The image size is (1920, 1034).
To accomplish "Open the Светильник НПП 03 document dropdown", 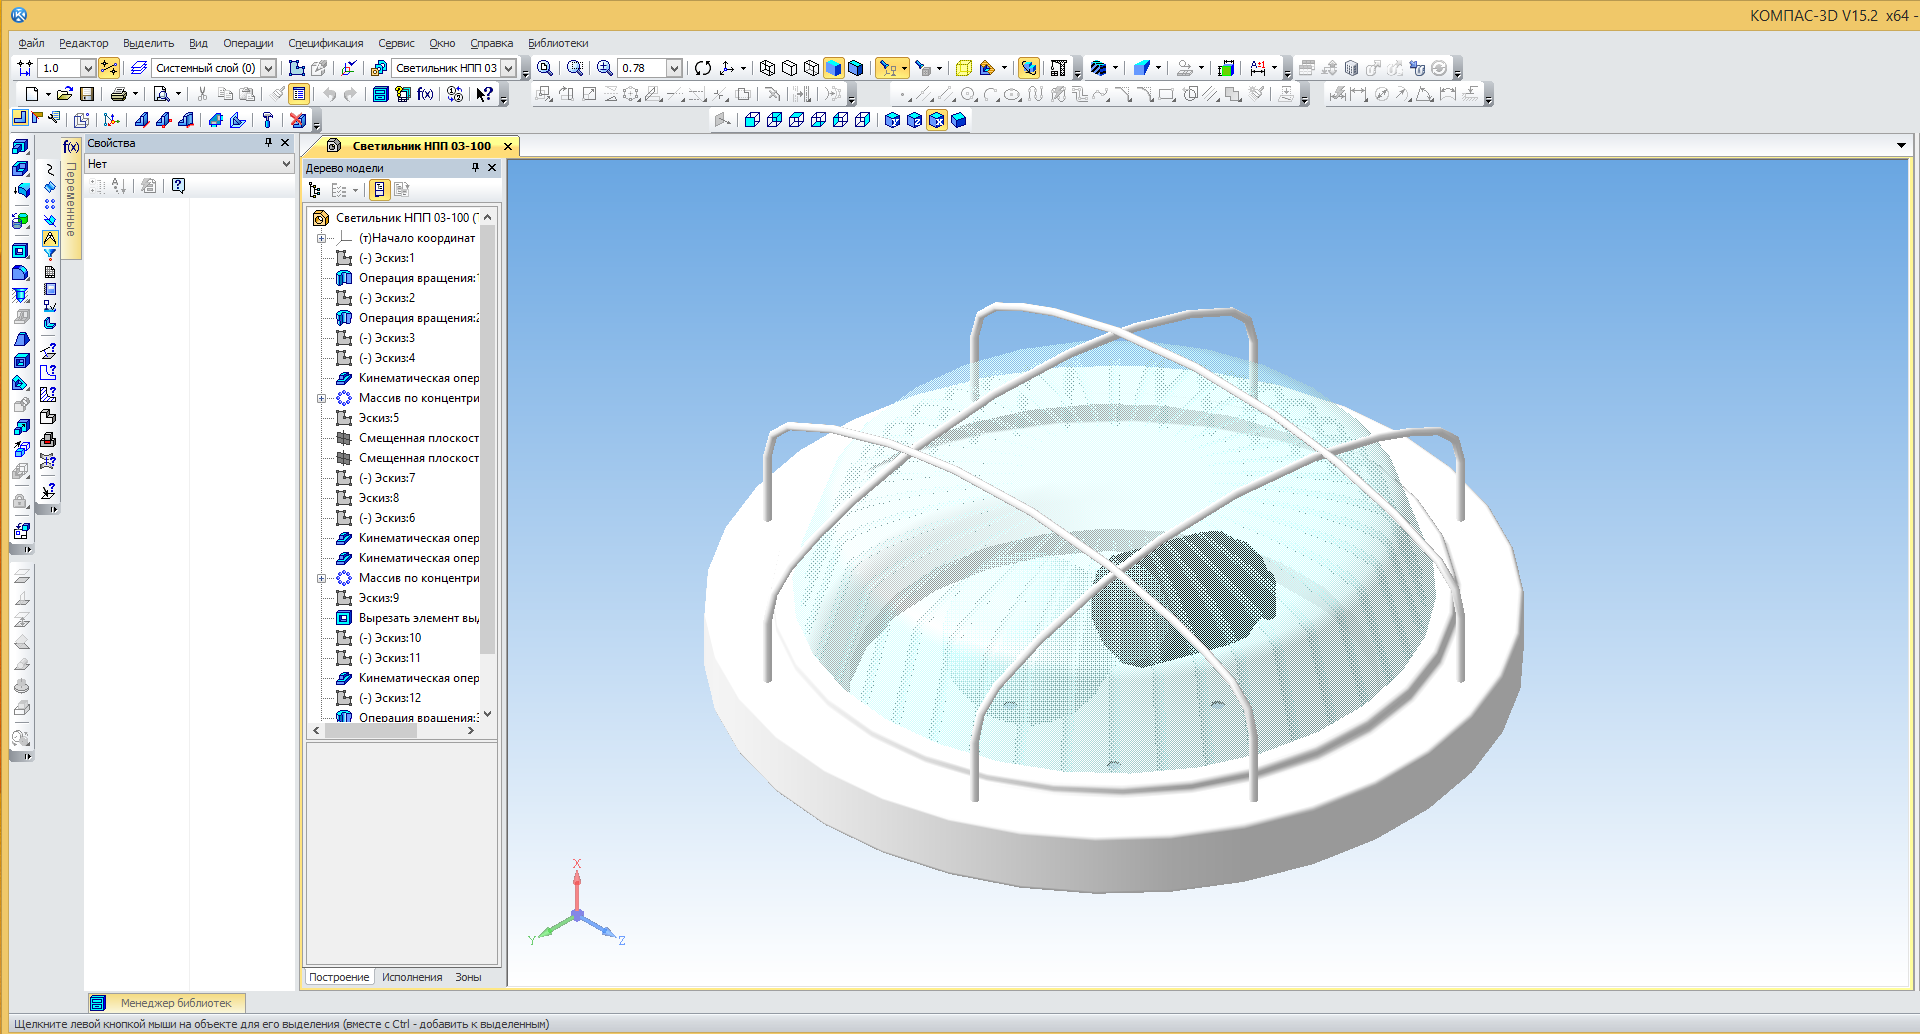I will point(508,68).
